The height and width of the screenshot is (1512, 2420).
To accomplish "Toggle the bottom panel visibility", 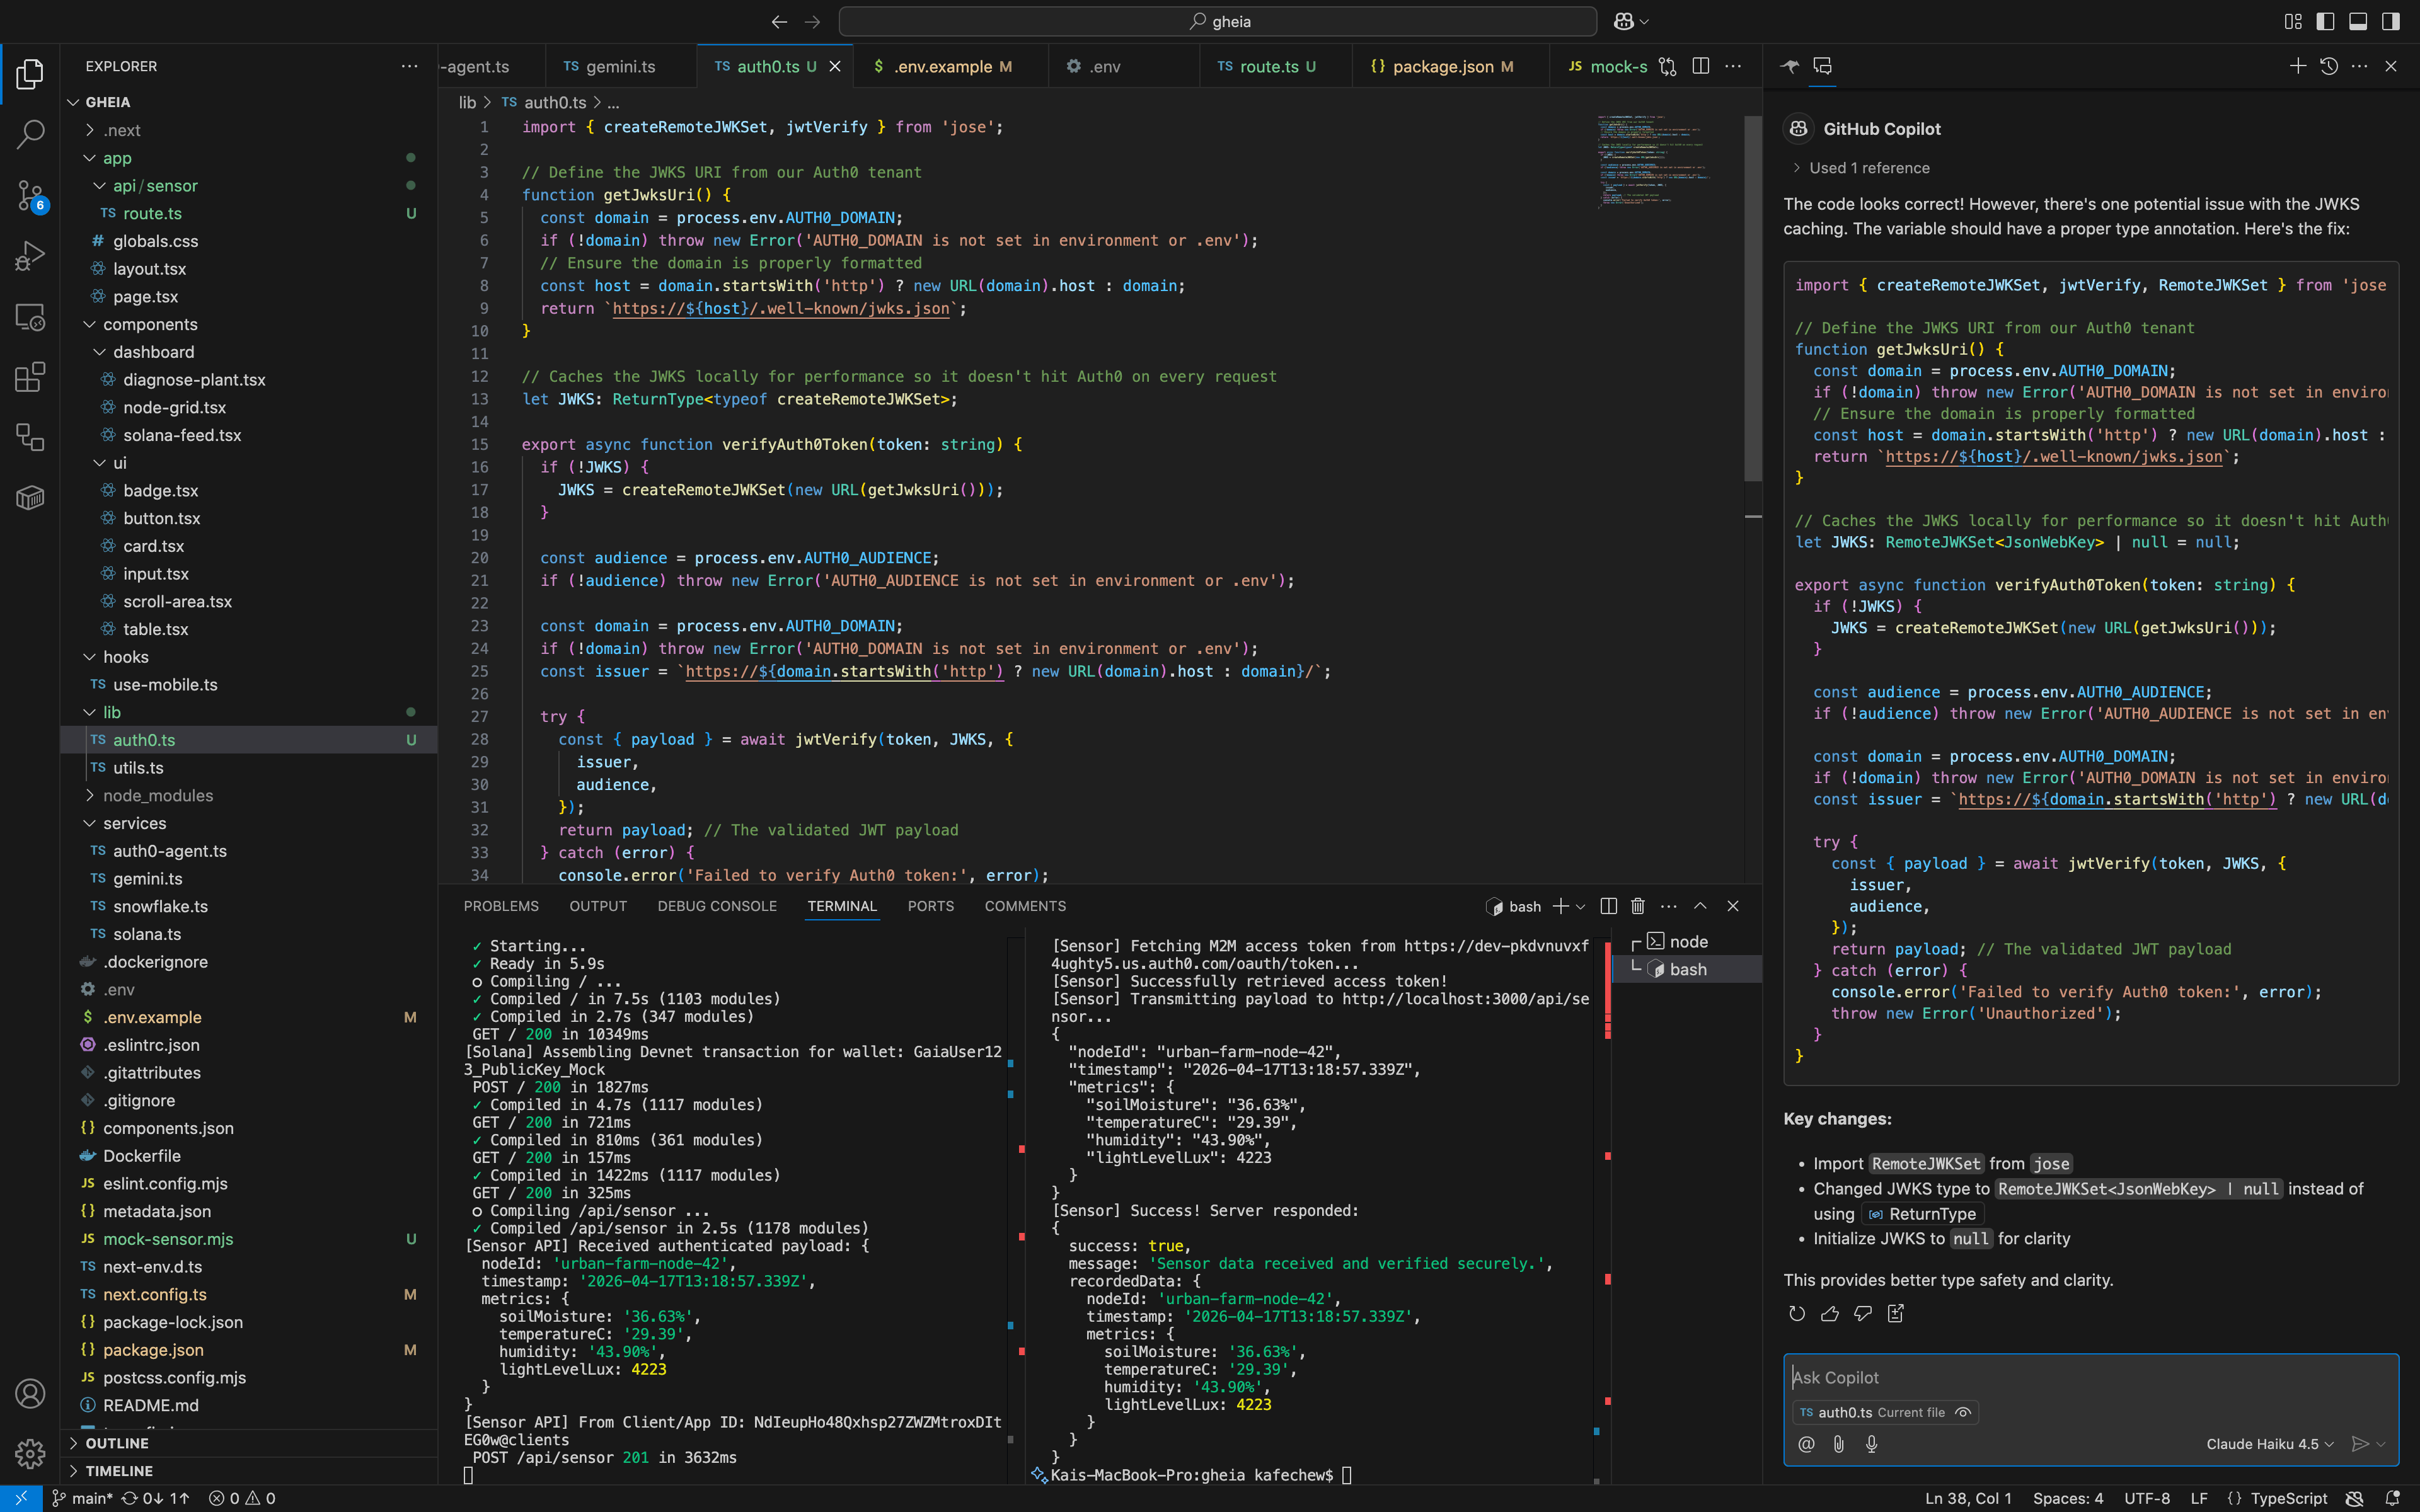I will coord(2357,21).
